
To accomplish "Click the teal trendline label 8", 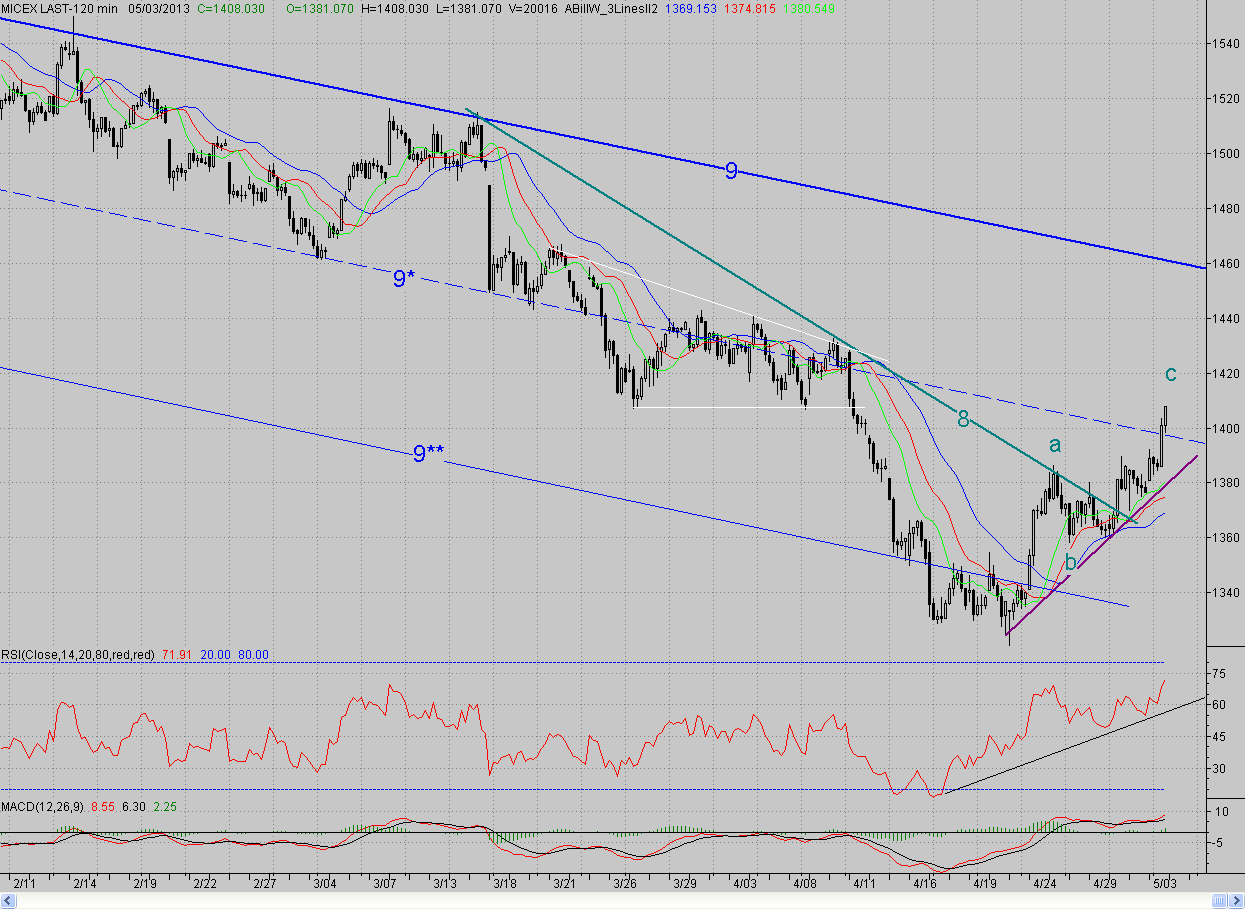I will [x=963, y=419].
